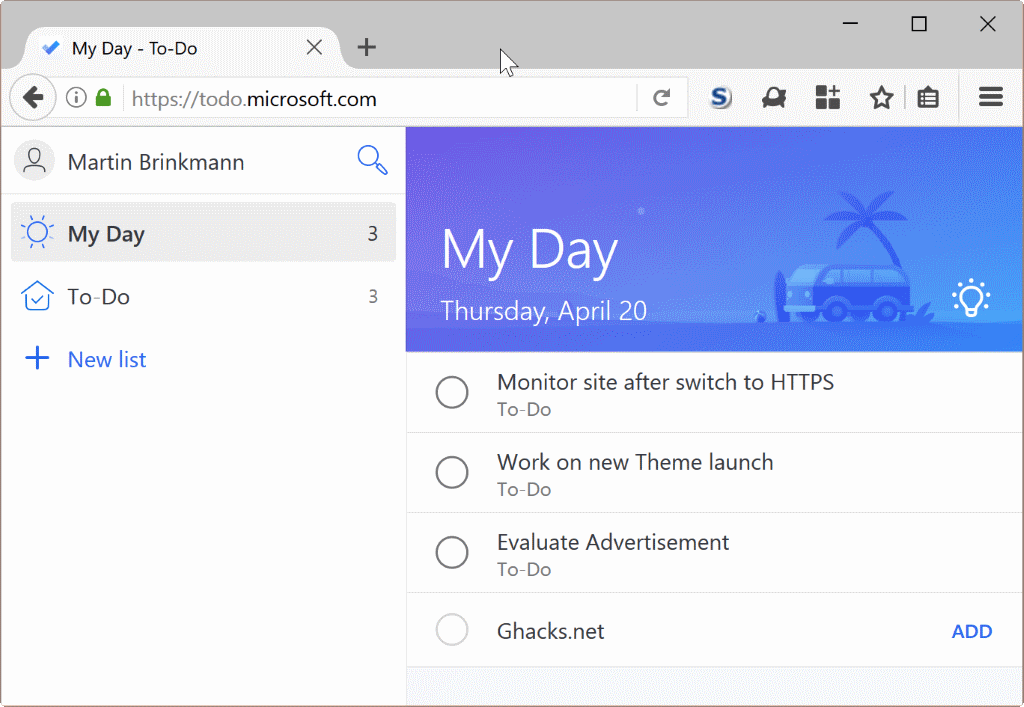Bookmark this page with the star icon
The width and height of the screenshot is (1024, 707).
click(x=881, y=97)
